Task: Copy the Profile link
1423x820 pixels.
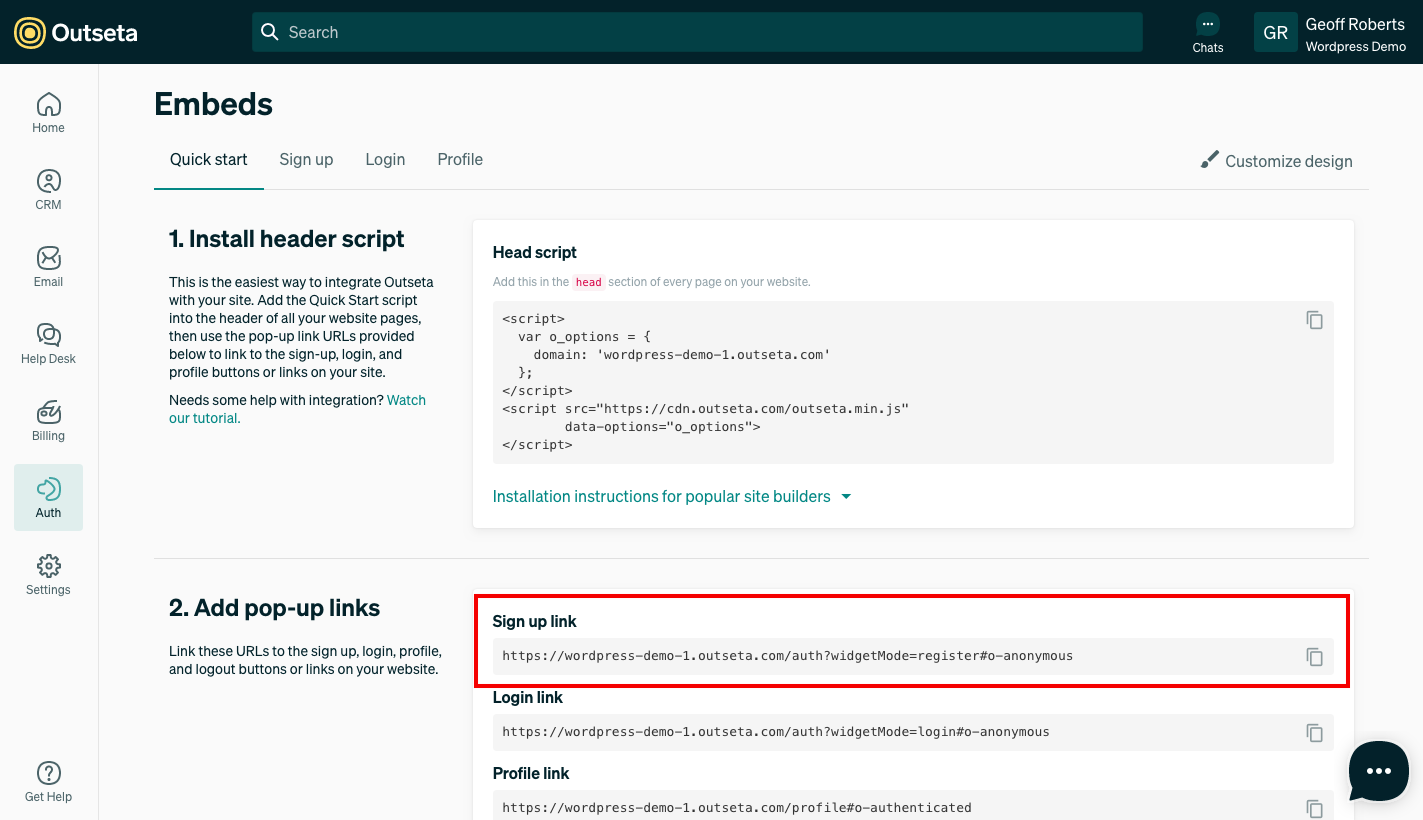Action: [1314, 808]
